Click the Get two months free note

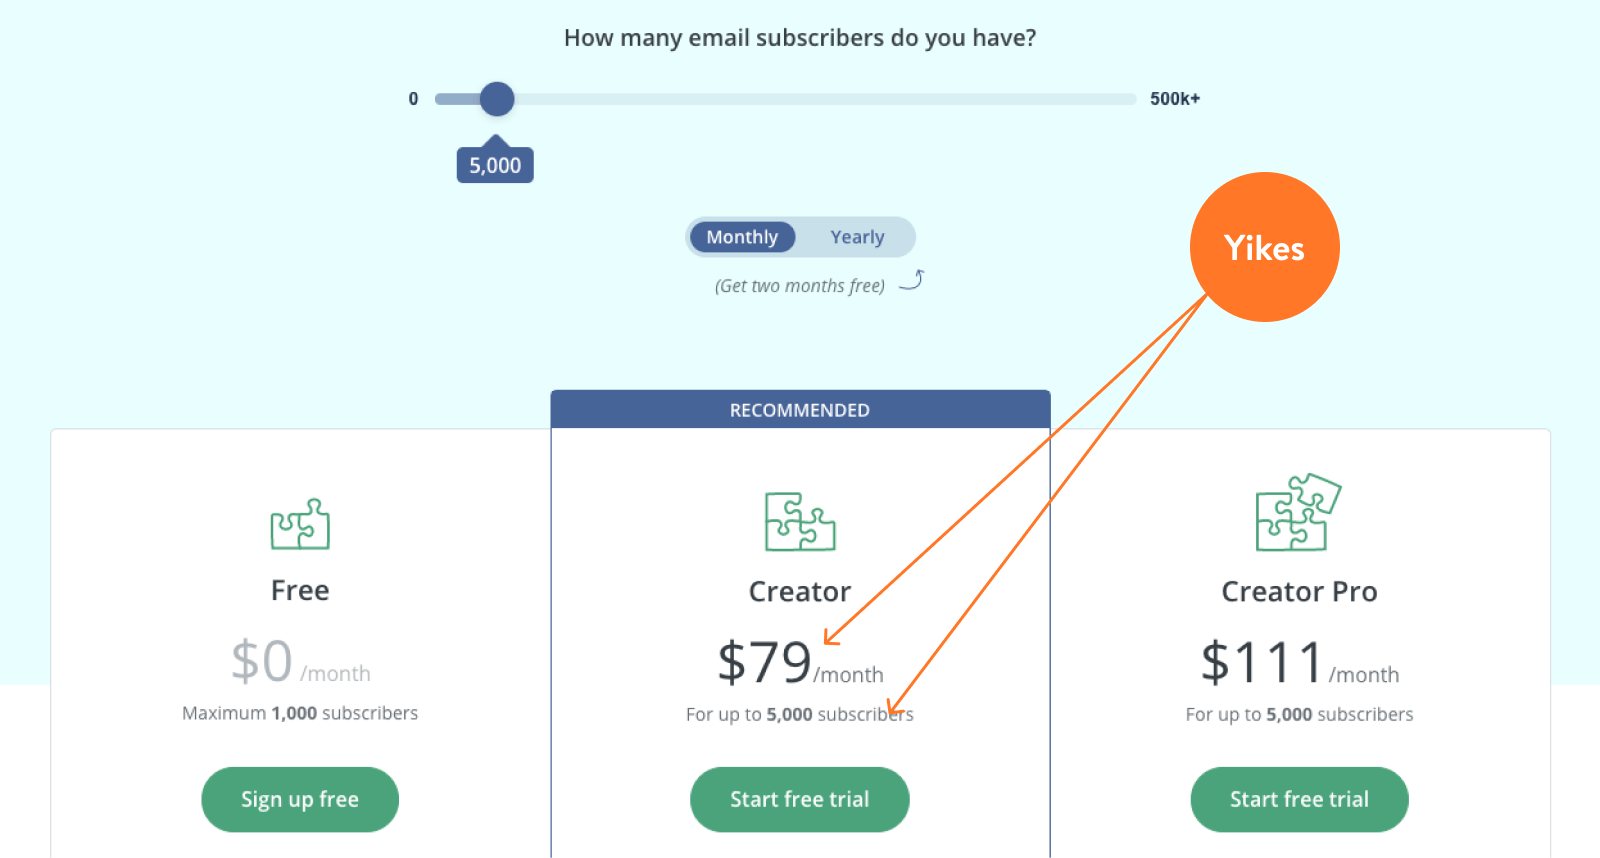[x=800, y=286]
